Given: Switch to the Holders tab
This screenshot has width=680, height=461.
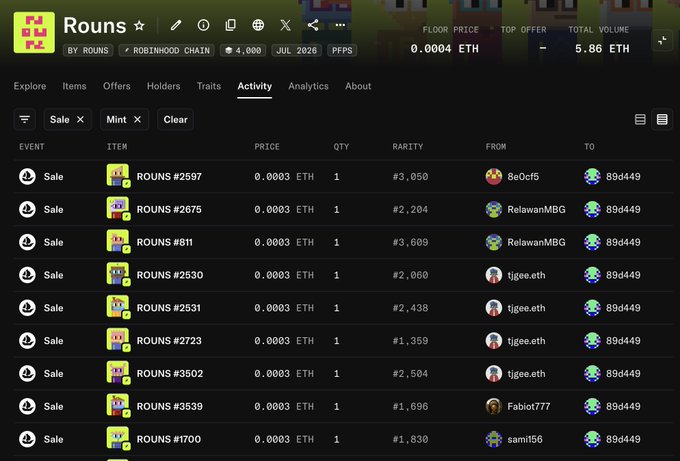Looking at the screenshot, I should point(163,86).
